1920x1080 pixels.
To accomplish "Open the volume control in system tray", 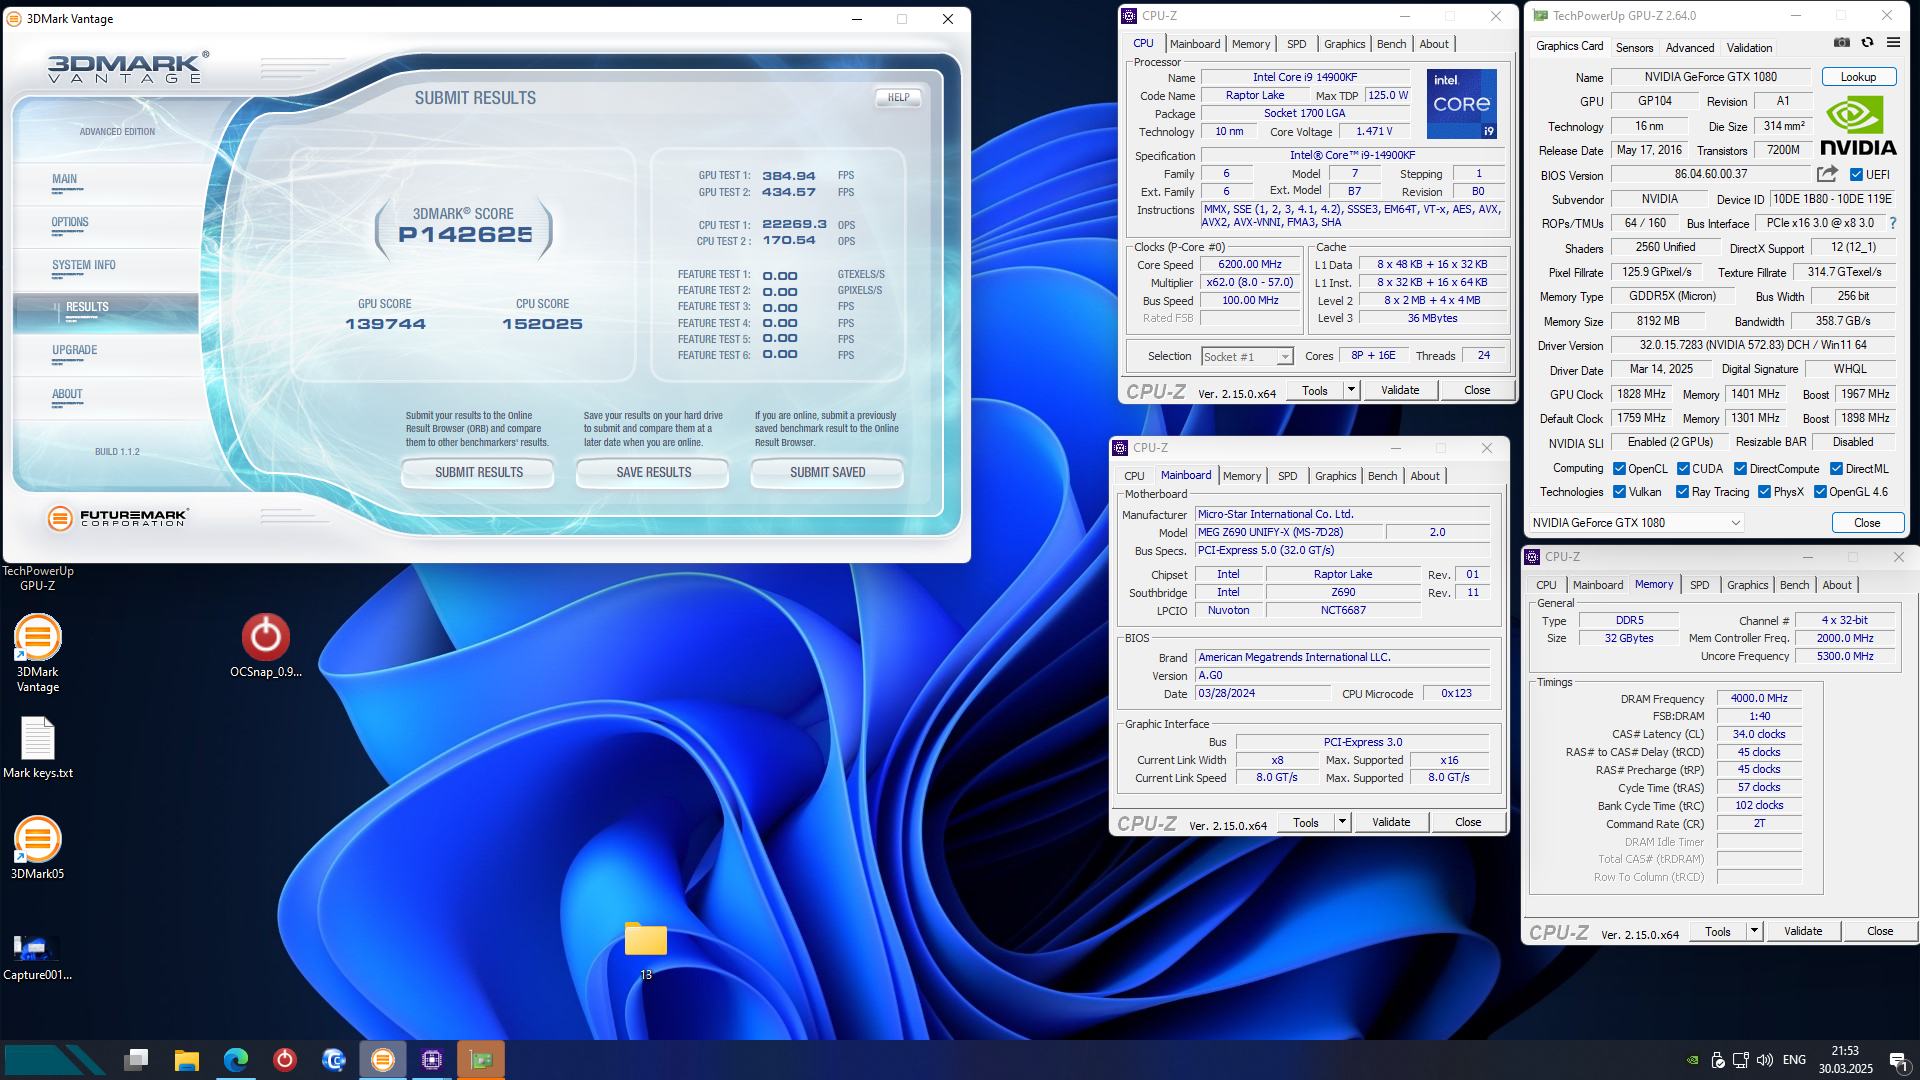I will tap(1765, 1060).
